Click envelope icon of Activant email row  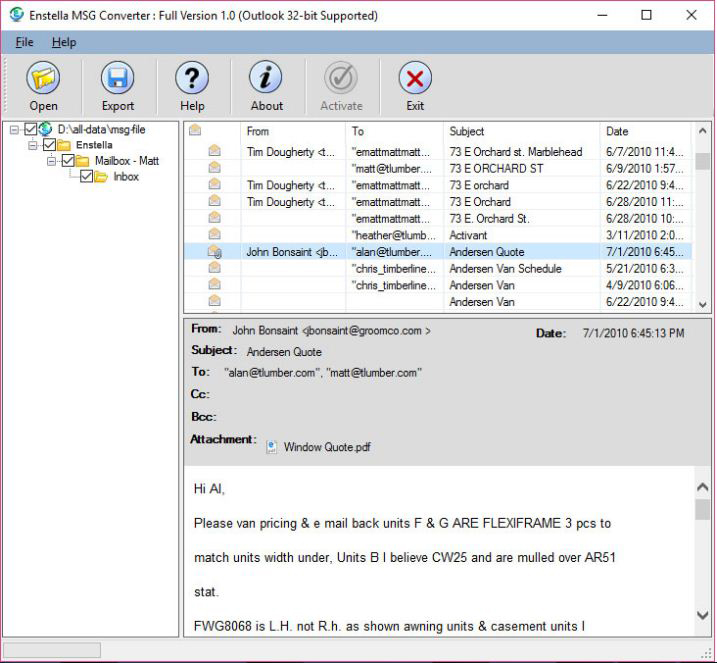point(214,234)
